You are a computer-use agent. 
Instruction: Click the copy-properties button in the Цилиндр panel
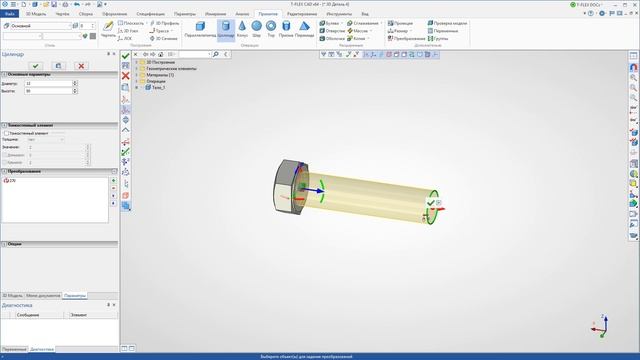click(58, 66)
